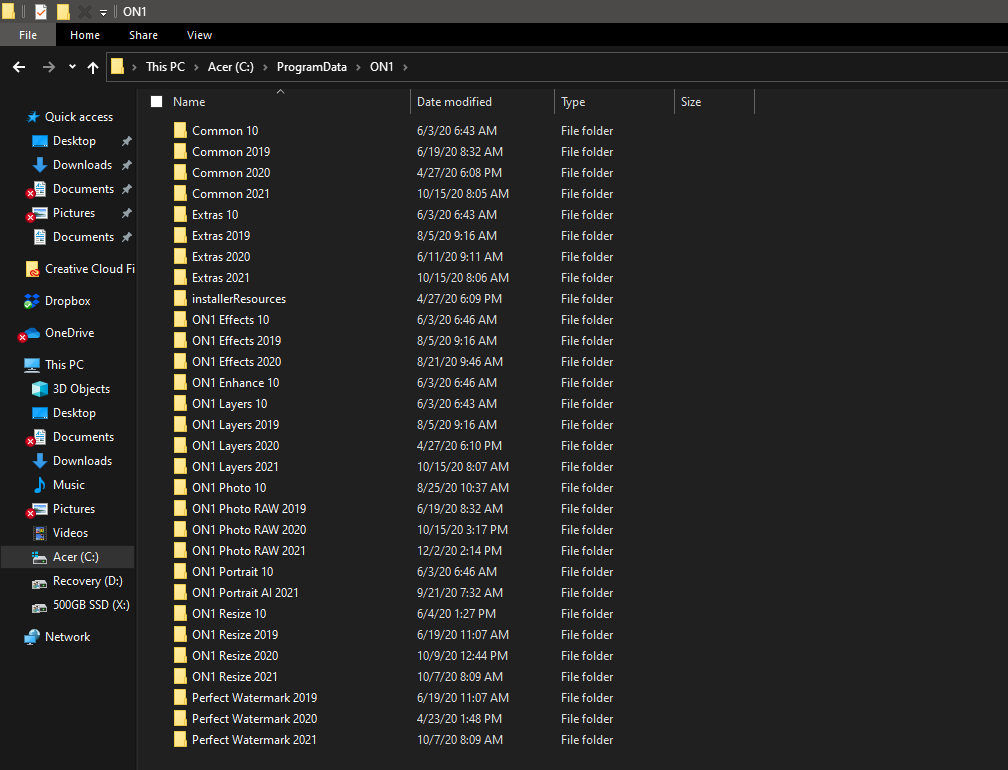
Task: Click the Network icon in navigation pane
Action: pyautogui.click(x=32, y=637)
